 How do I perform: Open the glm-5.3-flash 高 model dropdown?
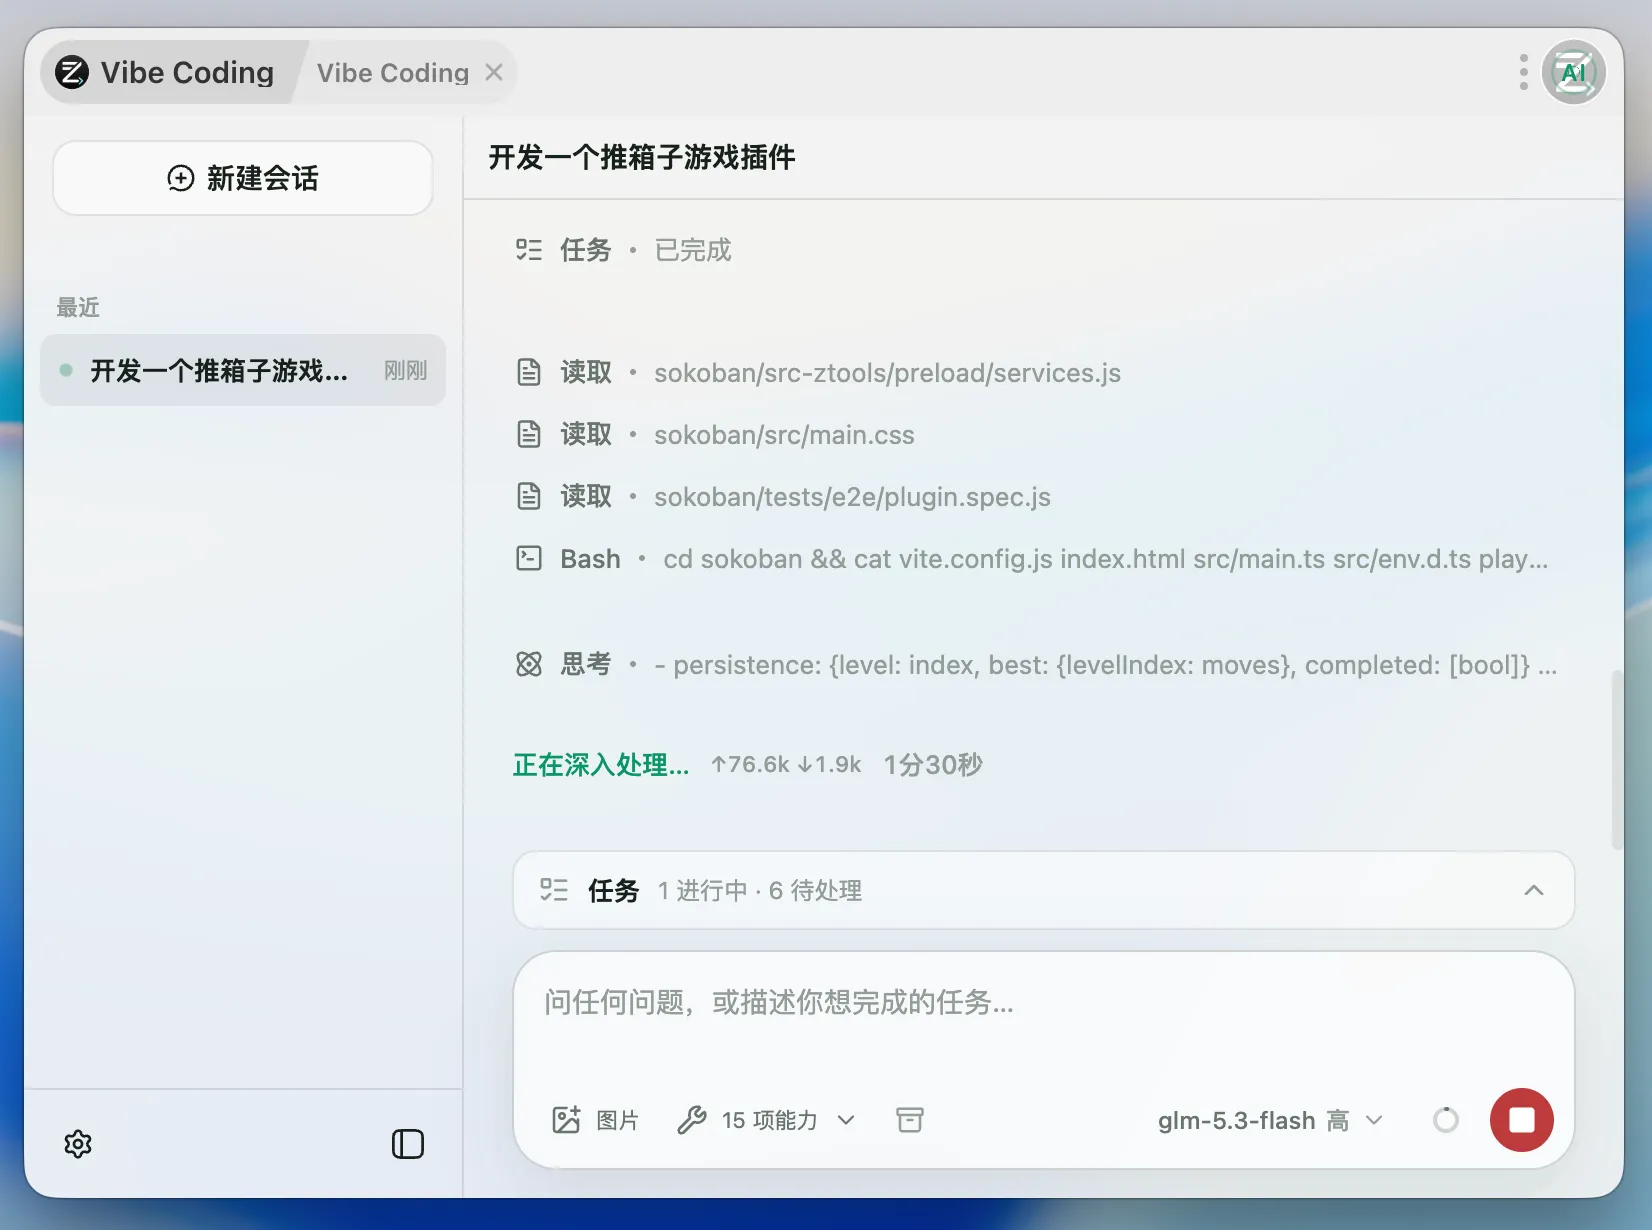1270,1120
